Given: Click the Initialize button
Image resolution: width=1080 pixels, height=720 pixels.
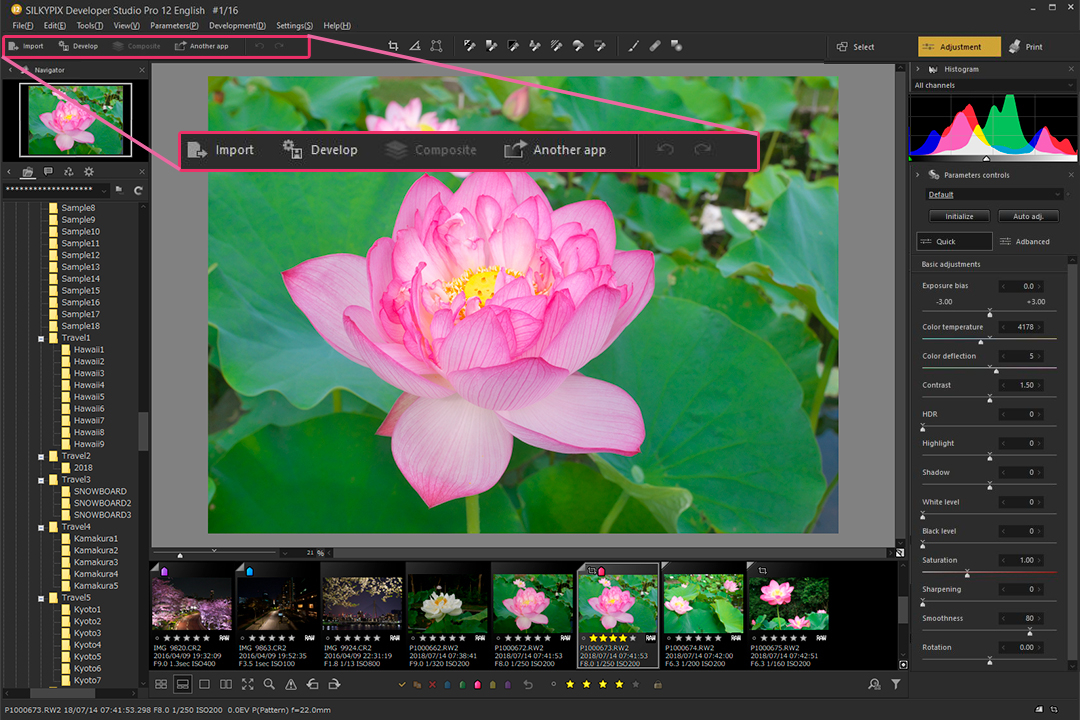Looking at the screenshot, I should click(959, 216).
